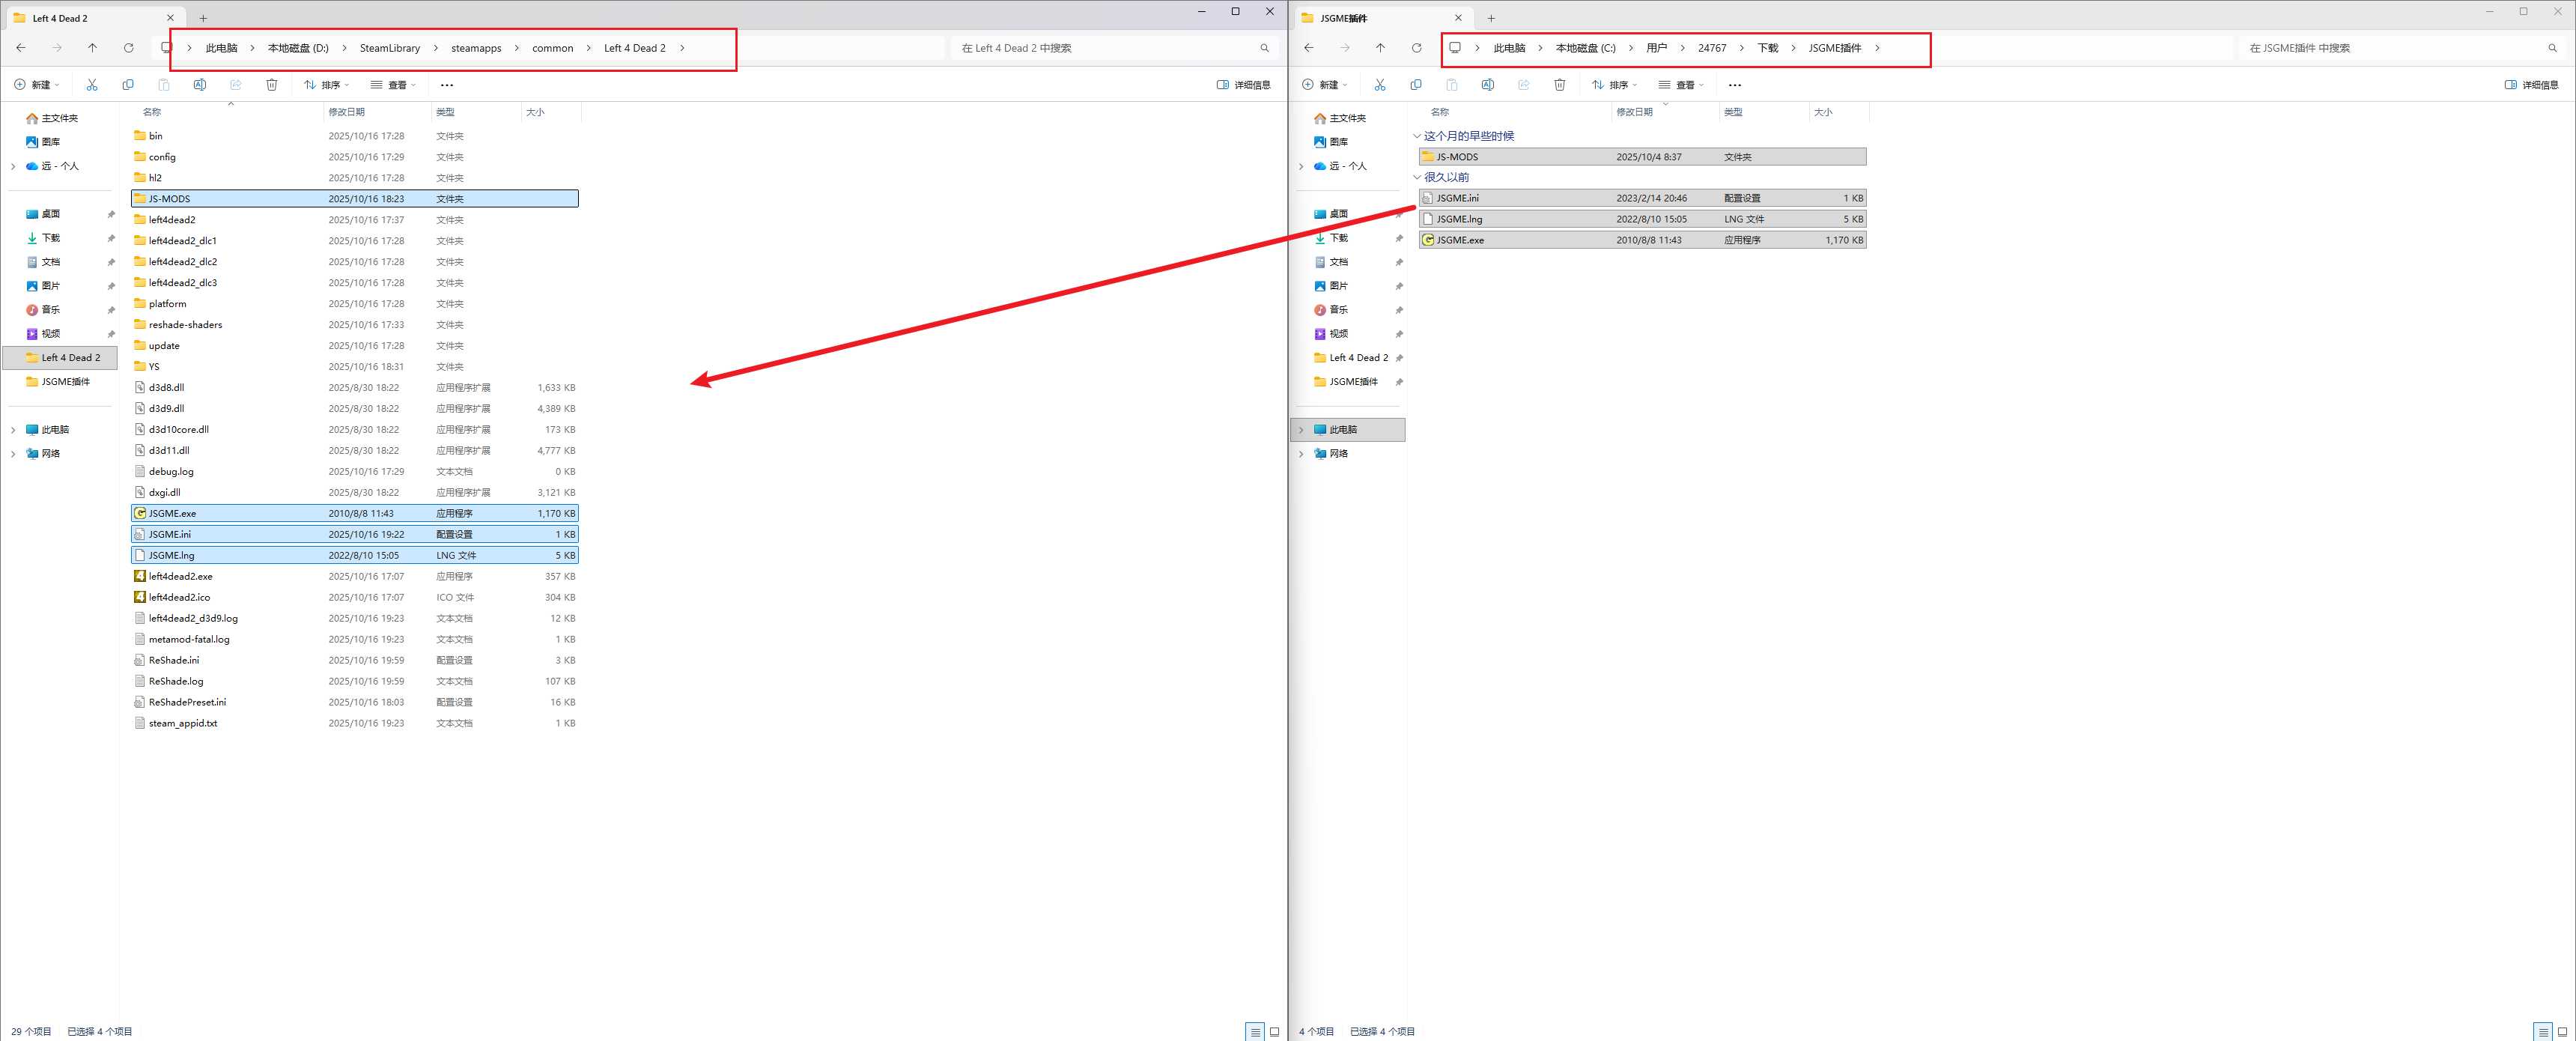Open the 查看 dropdown in right window
This screenshot has width=2576, height=1041.
1681,85
